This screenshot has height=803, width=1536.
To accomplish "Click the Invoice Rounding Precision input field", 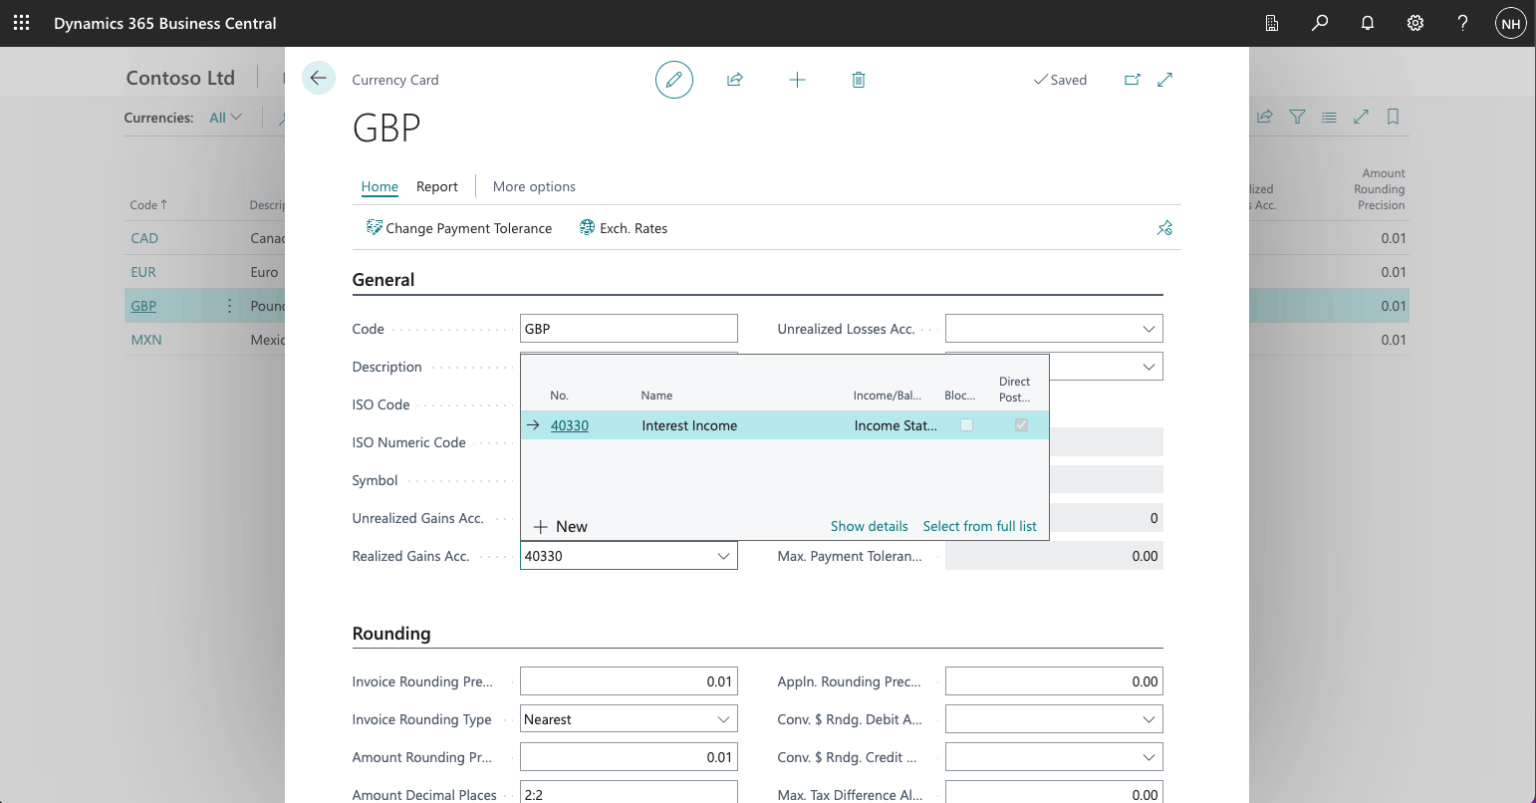I will (x=628, y=682).
